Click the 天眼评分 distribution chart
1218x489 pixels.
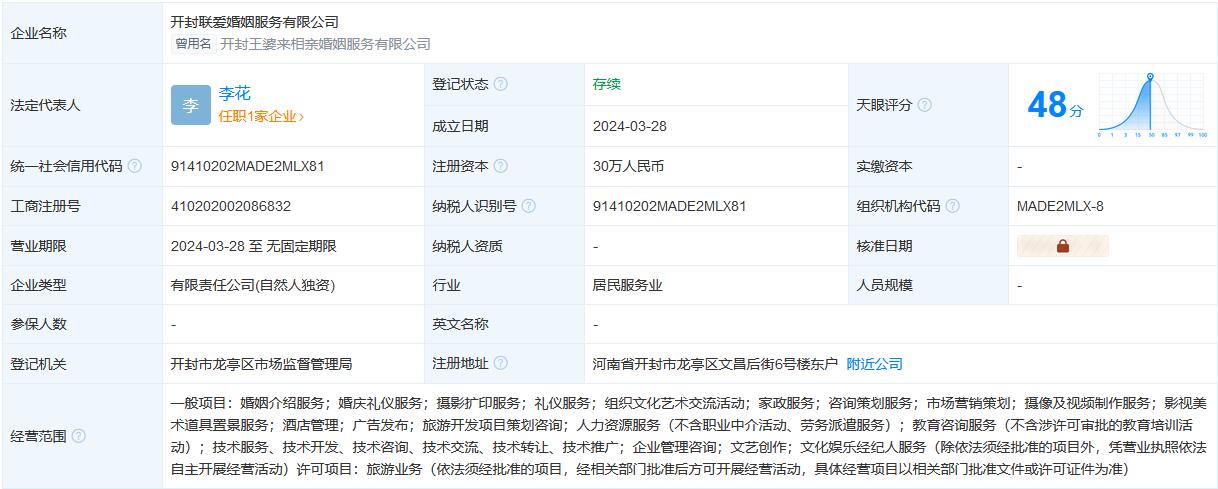[1152, 105]
